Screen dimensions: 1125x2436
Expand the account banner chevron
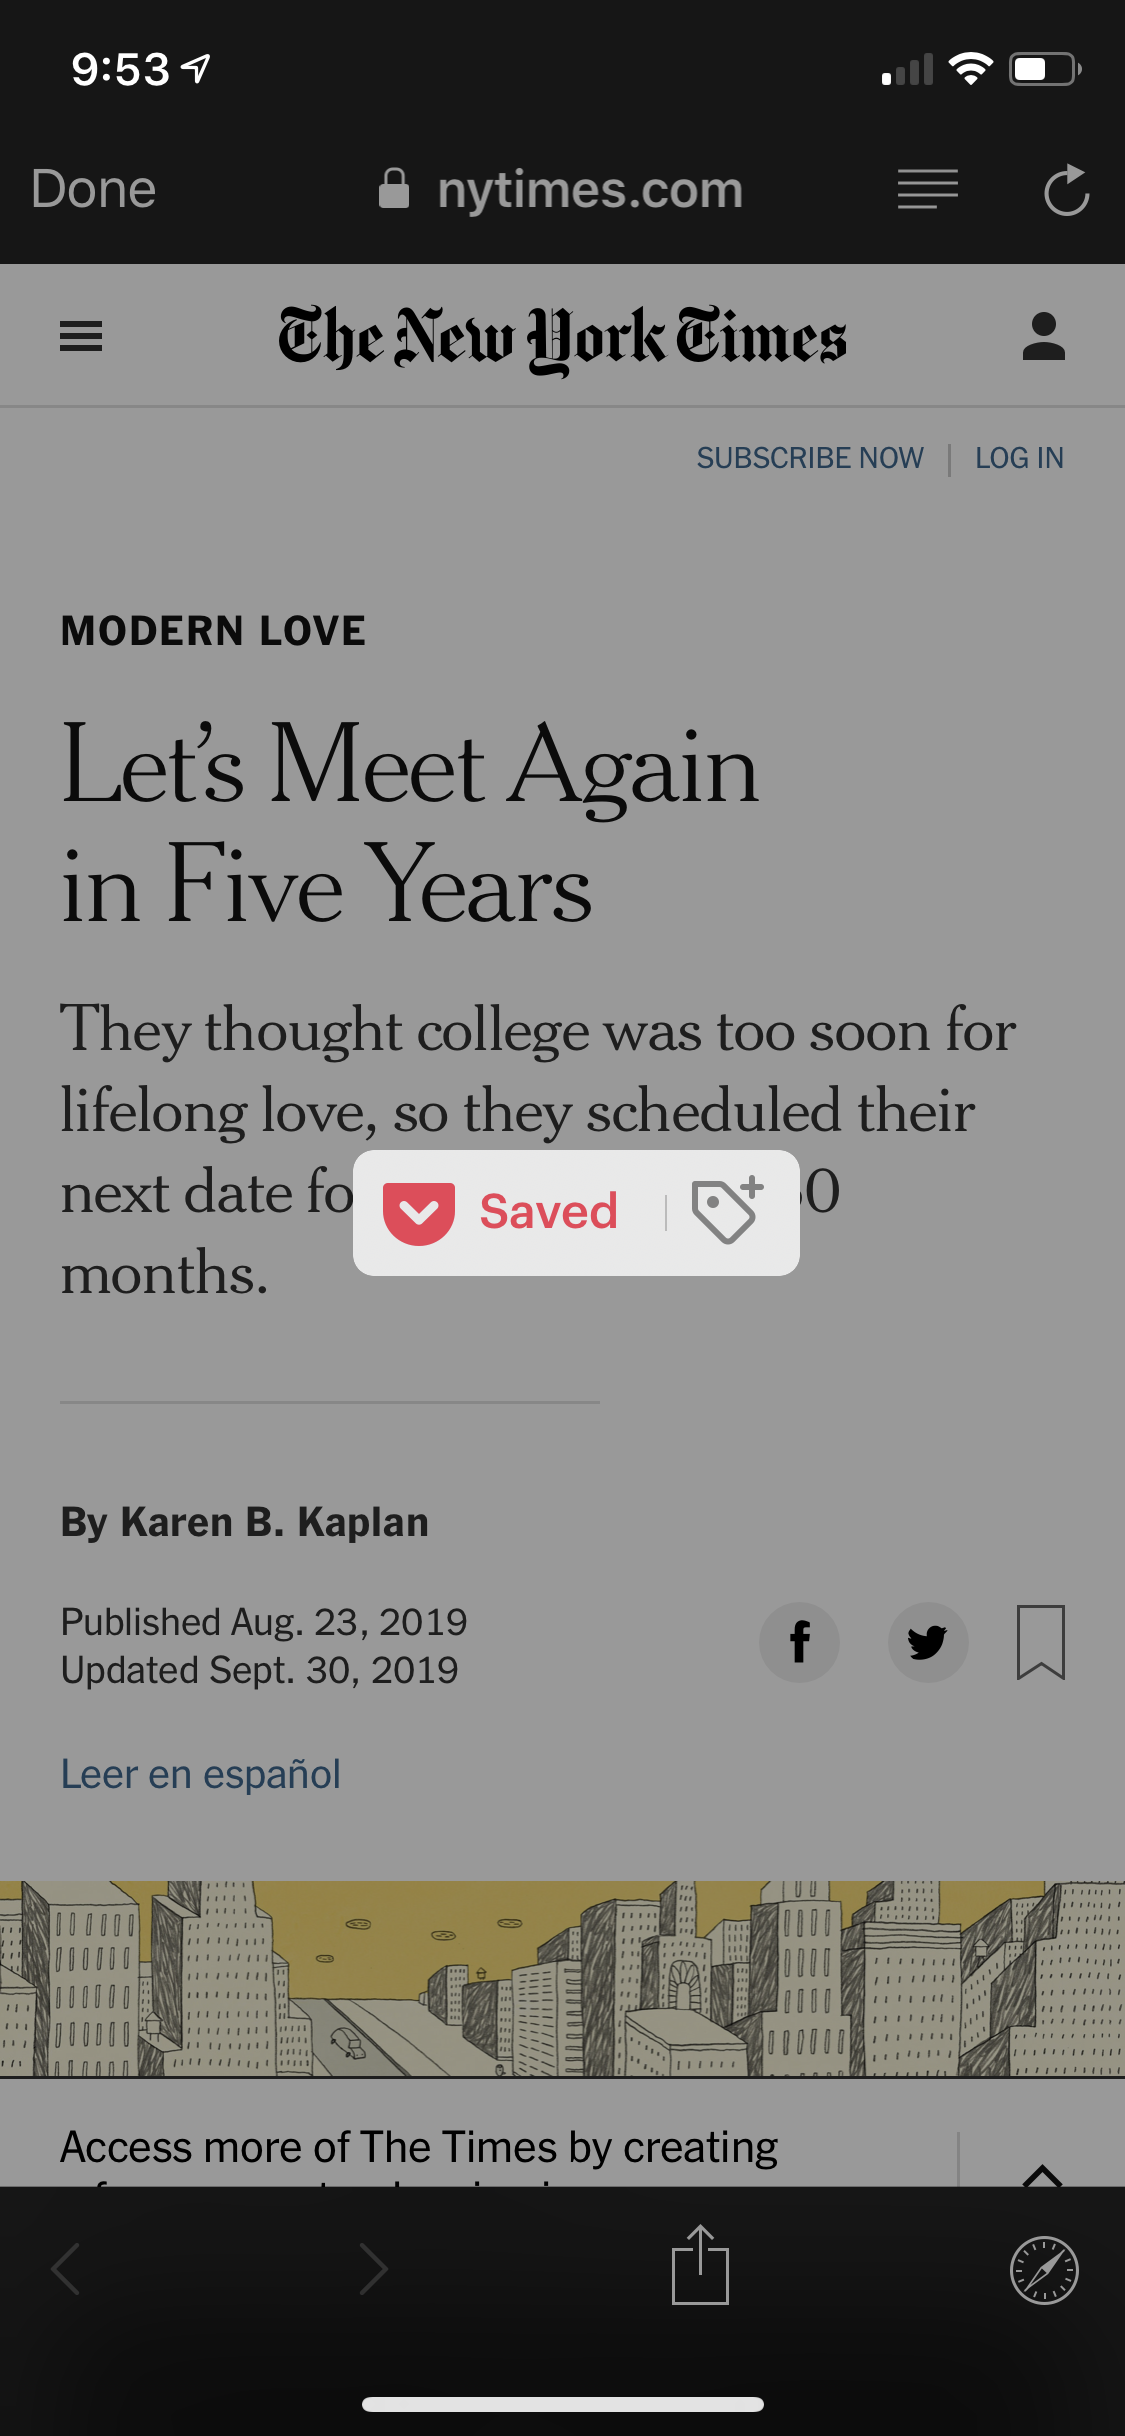pyautogui.click(x=1042, y=2172)
